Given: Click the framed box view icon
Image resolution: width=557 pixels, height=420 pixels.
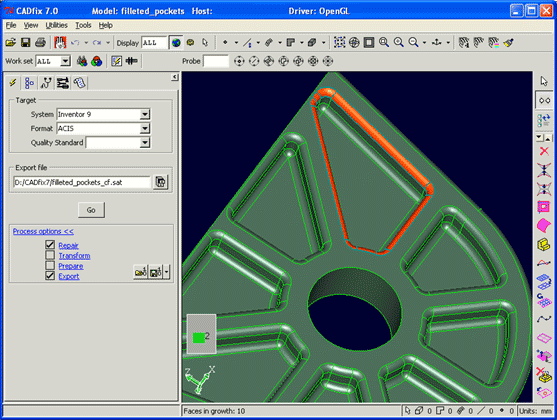Looking at the screenshot, I should [x=369, y=43].
